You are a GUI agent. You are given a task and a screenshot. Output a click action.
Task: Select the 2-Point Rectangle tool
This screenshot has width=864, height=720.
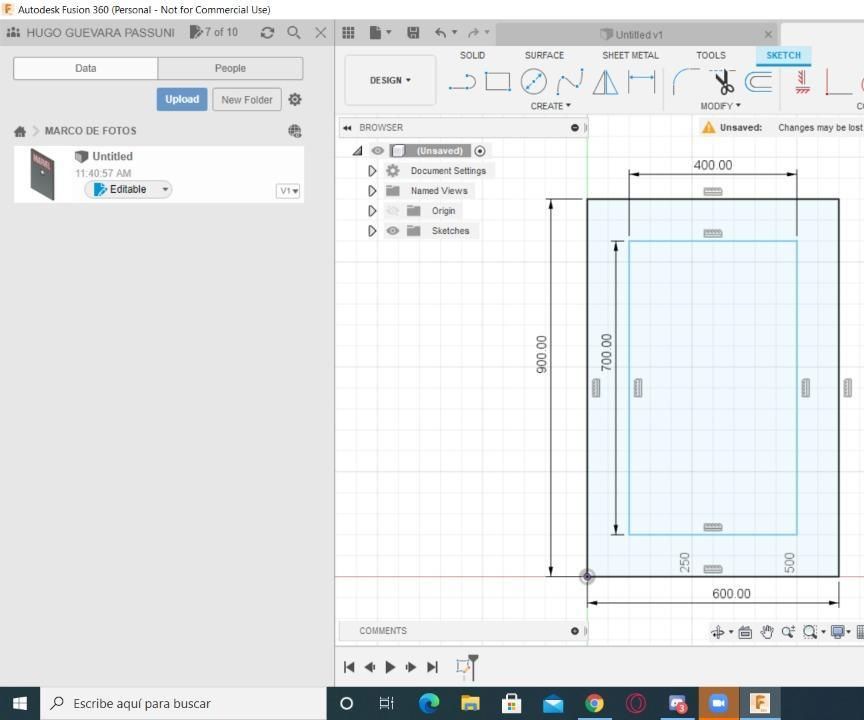497,82
